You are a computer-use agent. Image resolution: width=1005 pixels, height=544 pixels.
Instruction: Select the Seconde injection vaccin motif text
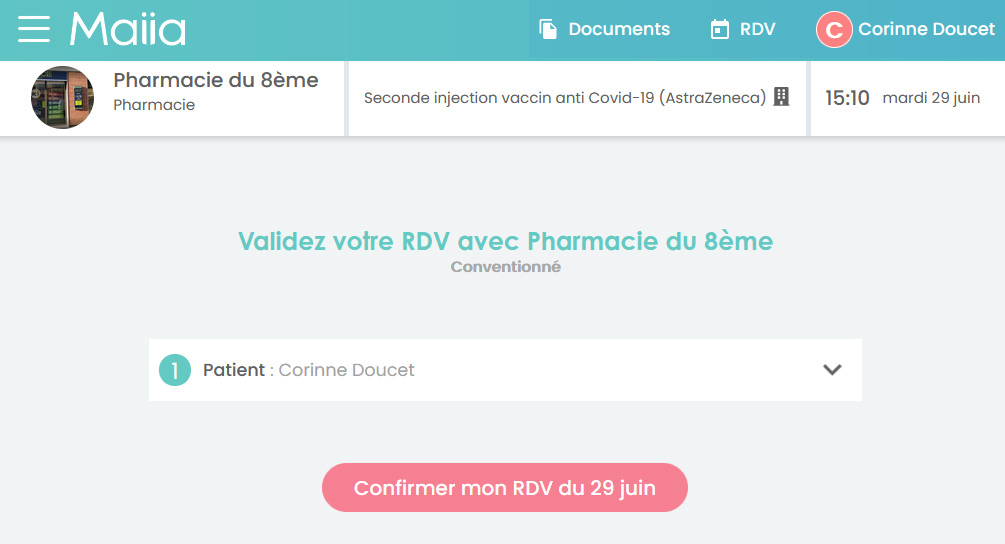click(565, 97)
